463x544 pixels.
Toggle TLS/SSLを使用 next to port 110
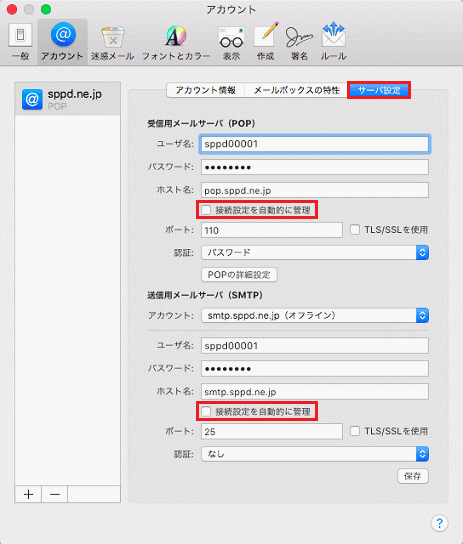tap(355, 230)
